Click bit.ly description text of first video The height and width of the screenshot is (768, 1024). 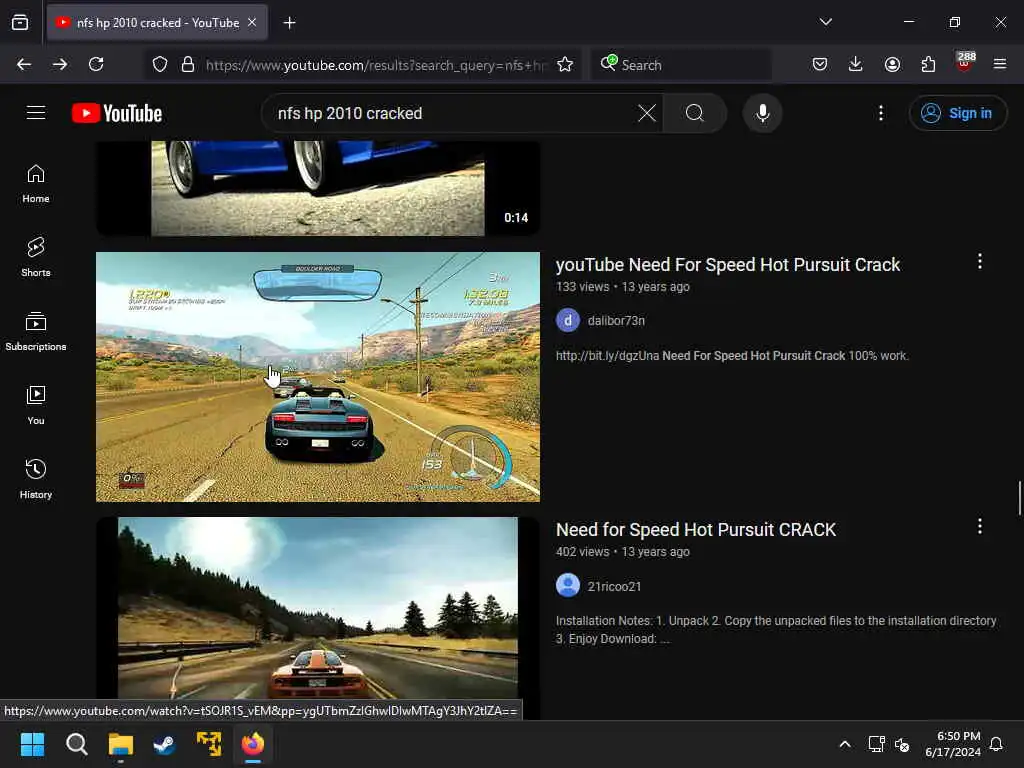click(x=732, y=356)
